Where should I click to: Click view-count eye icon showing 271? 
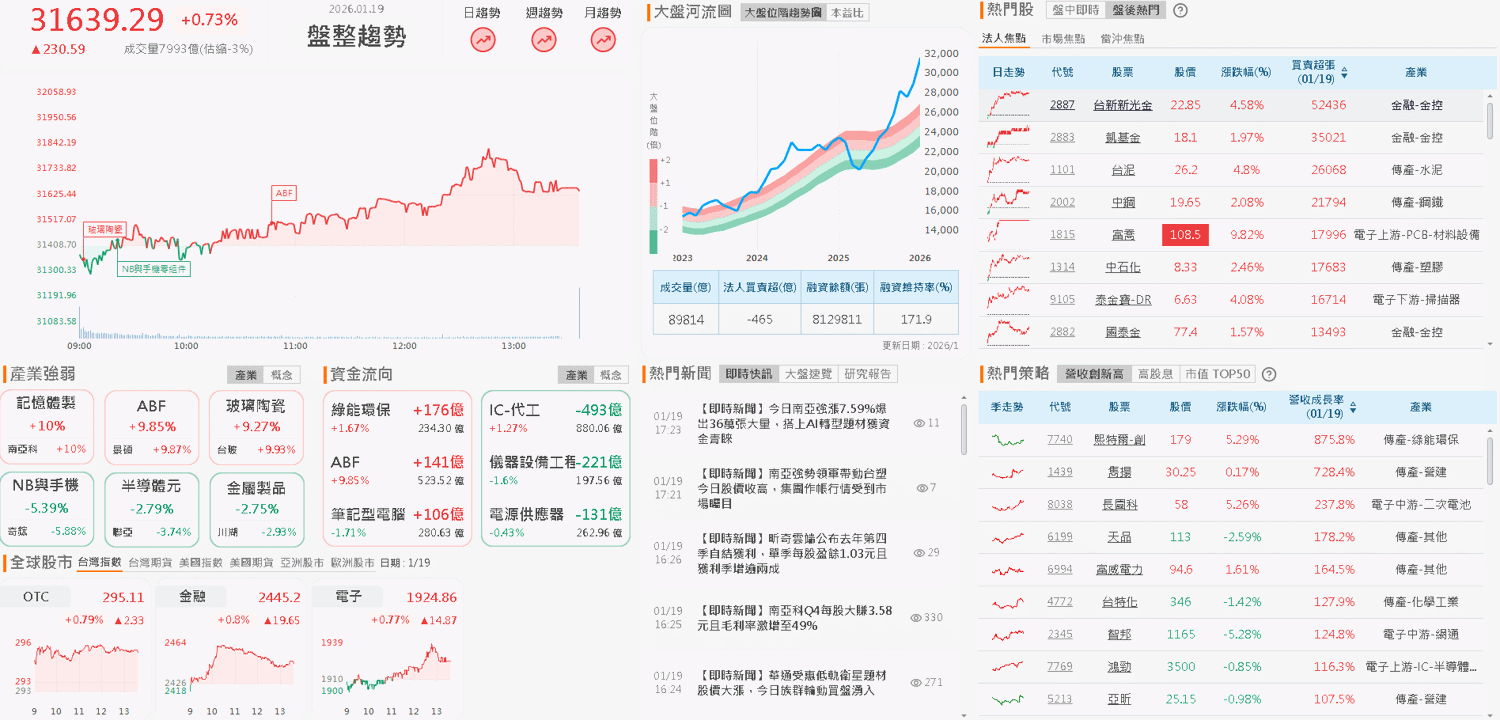(x=916, y=682)
